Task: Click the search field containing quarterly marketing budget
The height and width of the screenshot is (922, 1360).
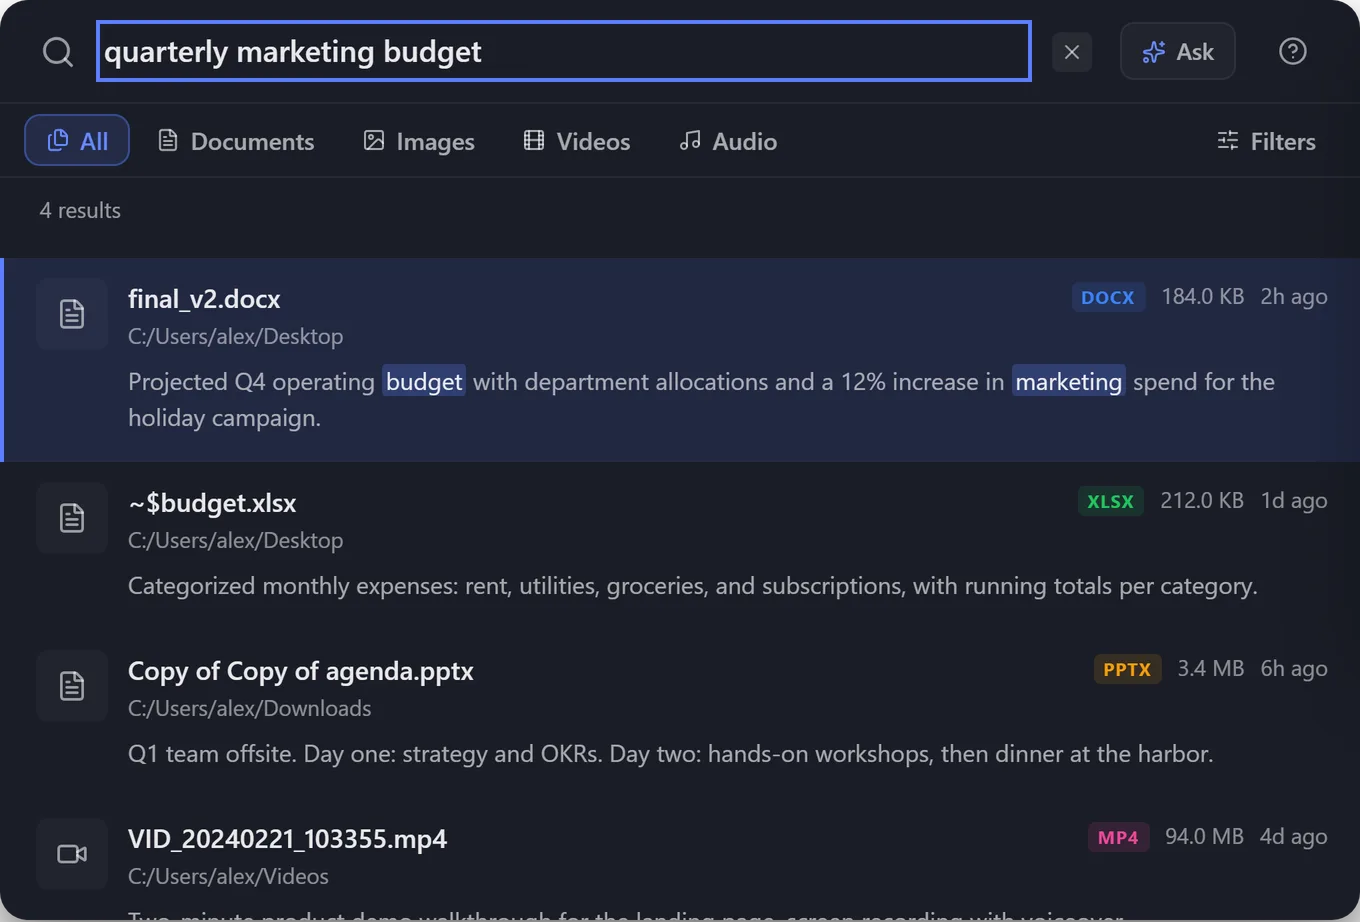Action: pos(564,51)
